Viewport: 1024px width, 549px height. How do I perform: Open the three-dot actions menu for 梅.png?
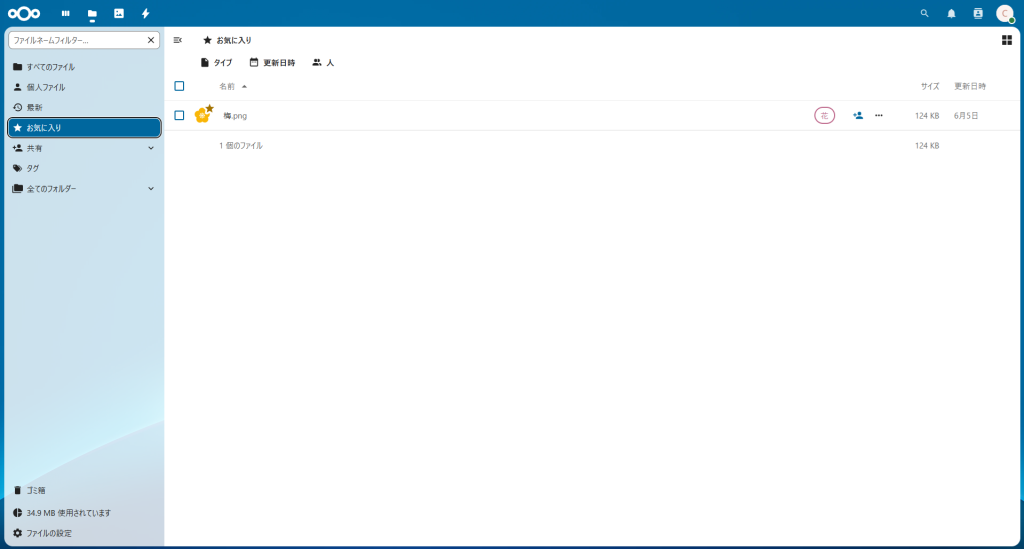879,115
